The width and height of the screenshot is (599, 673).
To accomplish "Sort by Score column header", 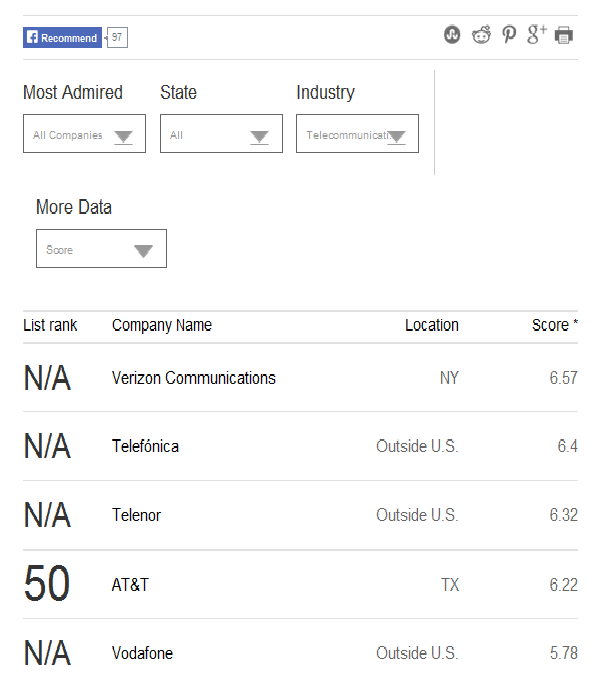I will point(555,325).
